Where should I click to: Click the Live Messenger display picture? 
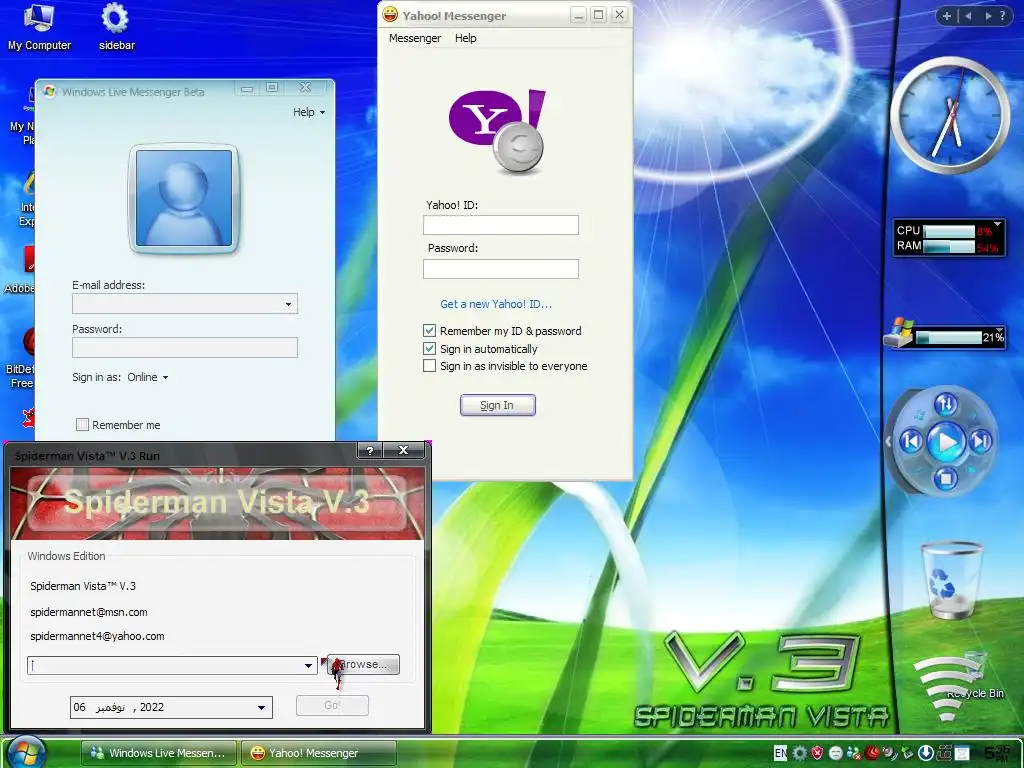pos(184,198)
